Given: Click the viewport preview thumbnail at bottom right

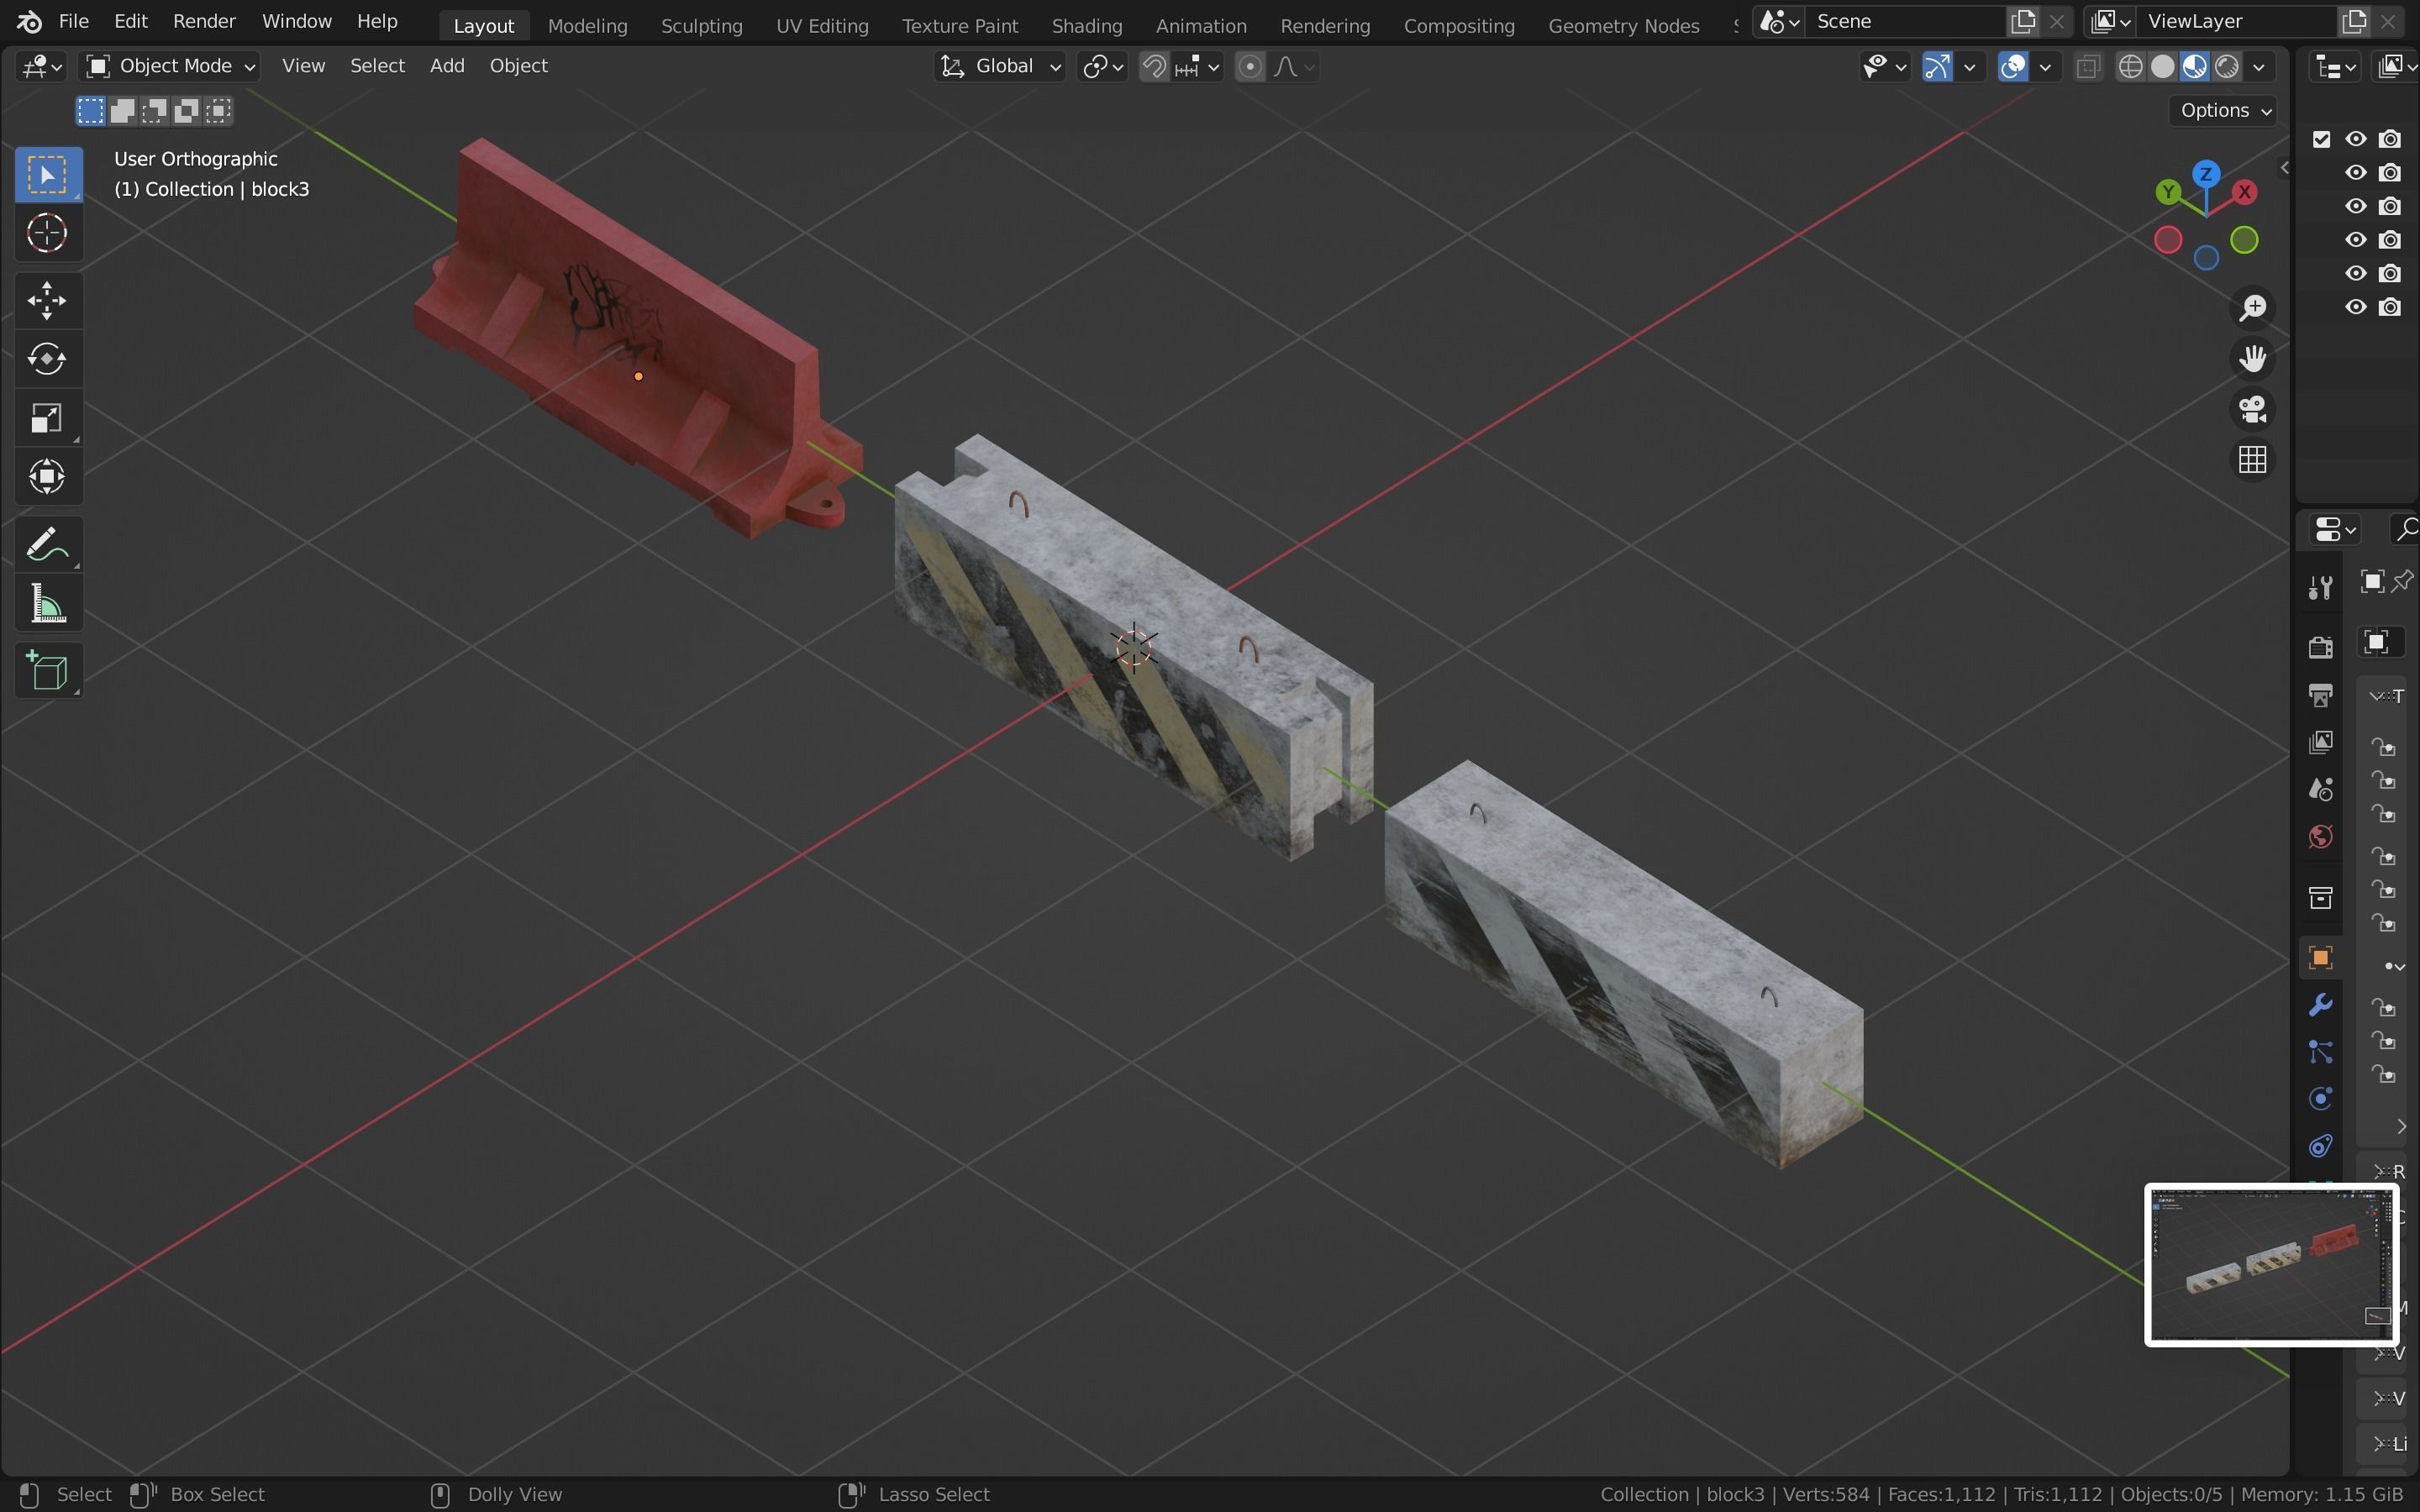Looking at the screenshot, I should 2268,1263.
